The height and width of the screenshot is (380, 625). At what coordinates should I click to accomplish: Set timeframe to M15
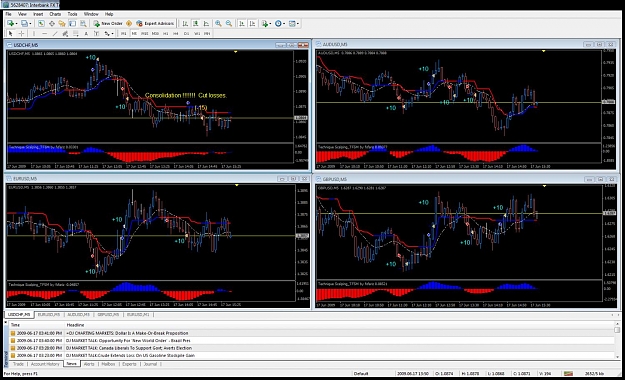coord(145,33)
